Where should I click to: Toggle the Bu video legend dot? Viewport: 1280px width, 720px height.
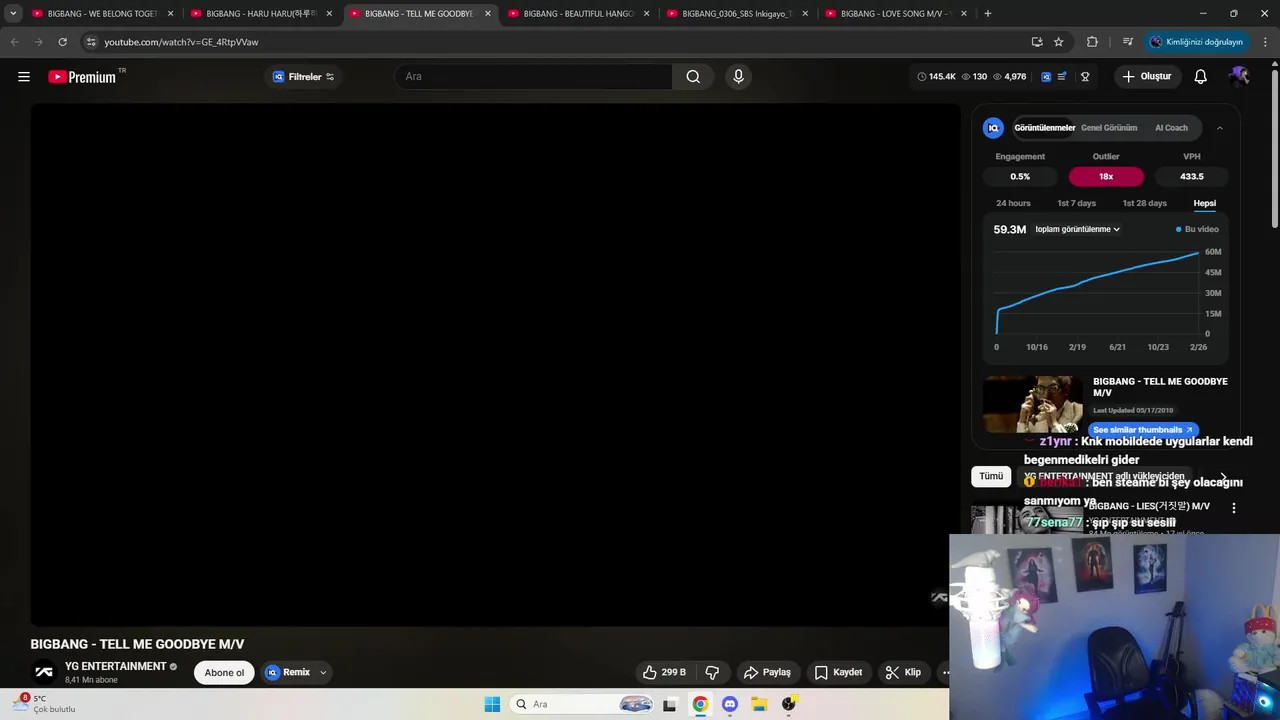1179,229
